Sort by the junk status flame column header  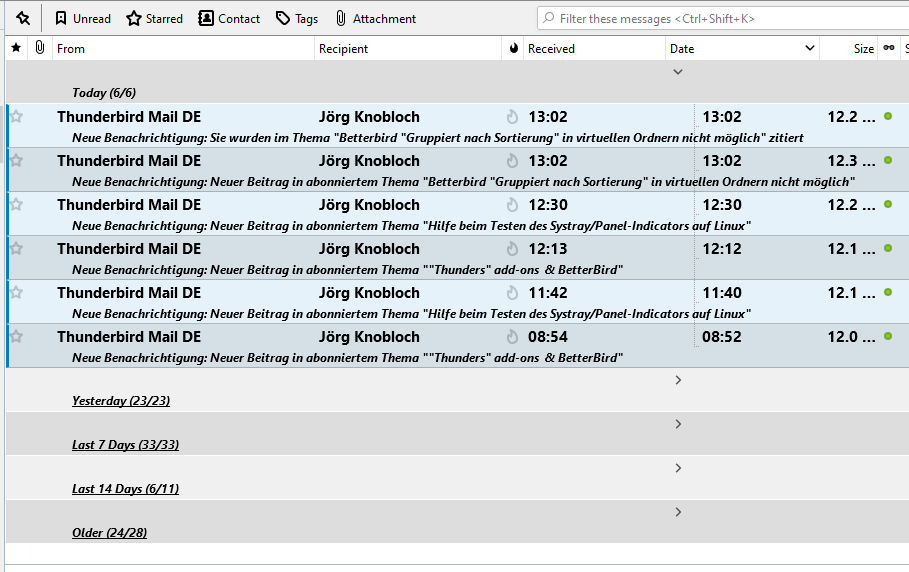[514, 48]
